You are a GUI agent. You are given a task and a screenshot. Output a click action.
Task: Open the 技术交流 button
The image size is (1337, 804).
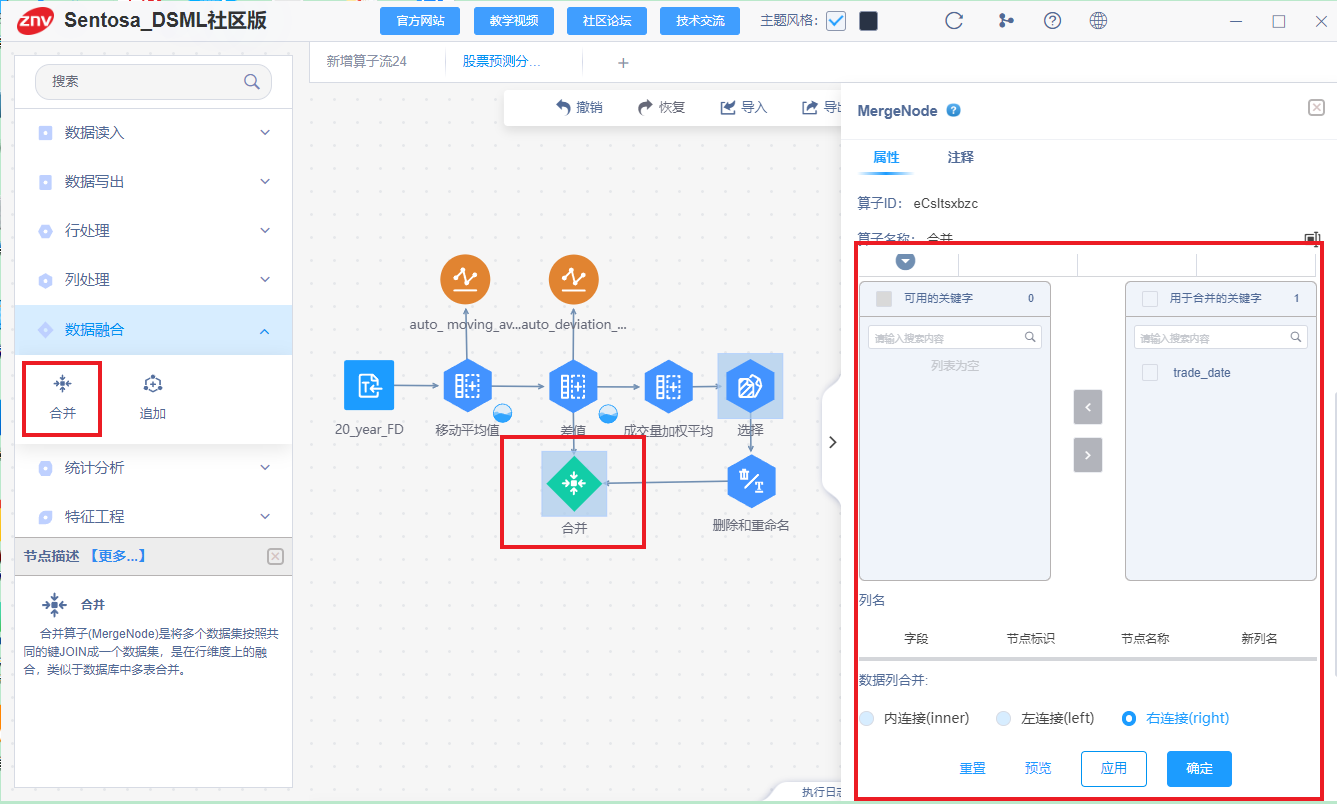[700, 21]
